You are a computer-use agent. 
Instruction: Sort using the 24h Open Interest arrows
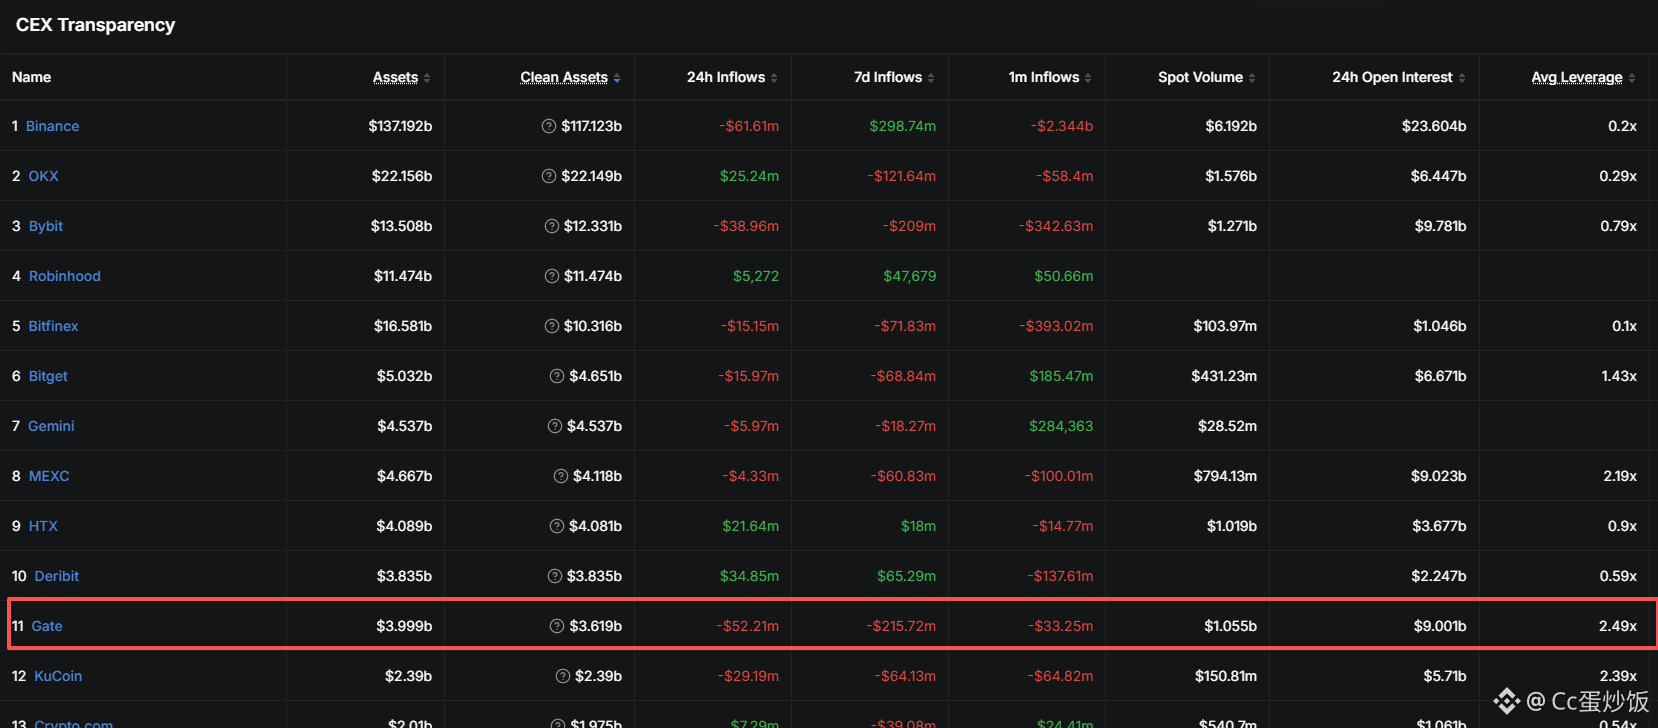pos(1462,78)
